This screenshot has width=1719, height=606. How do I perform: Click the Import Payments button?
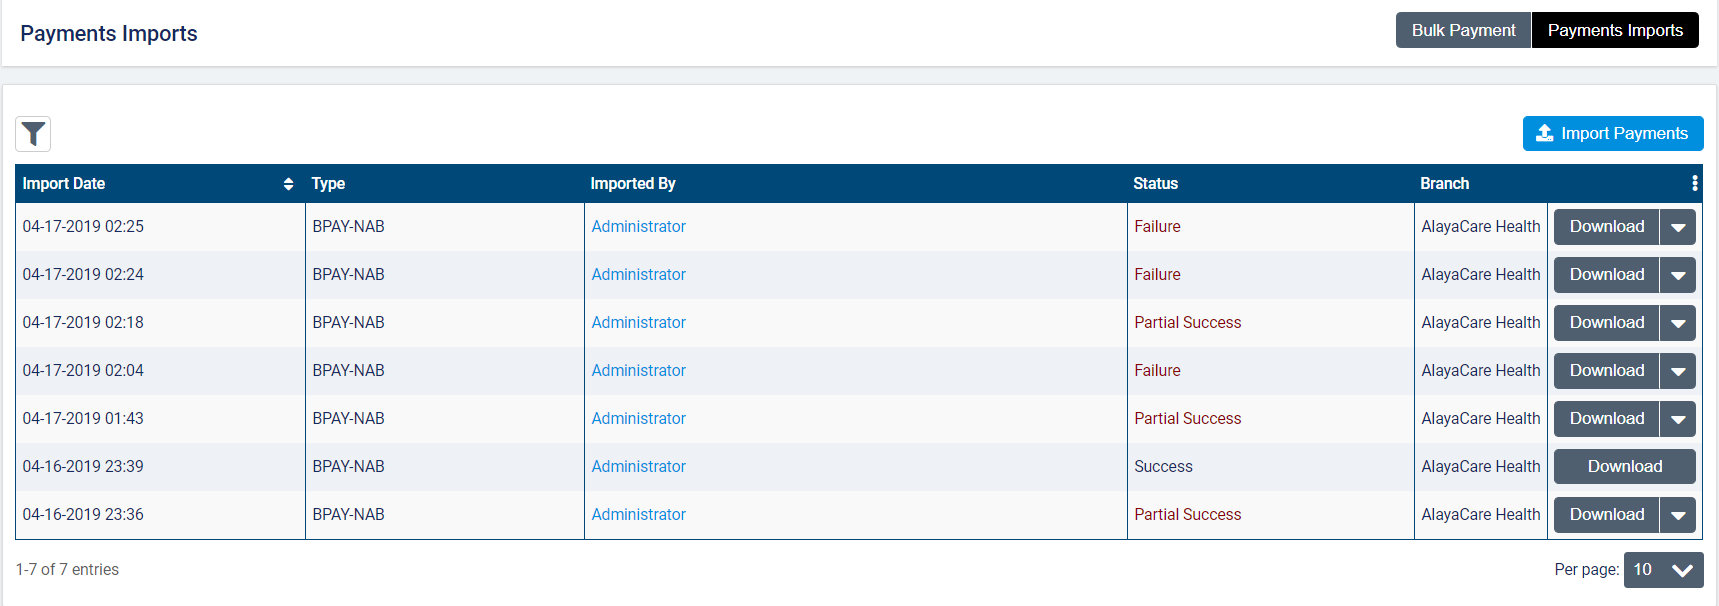click(x=1612, y=134)
